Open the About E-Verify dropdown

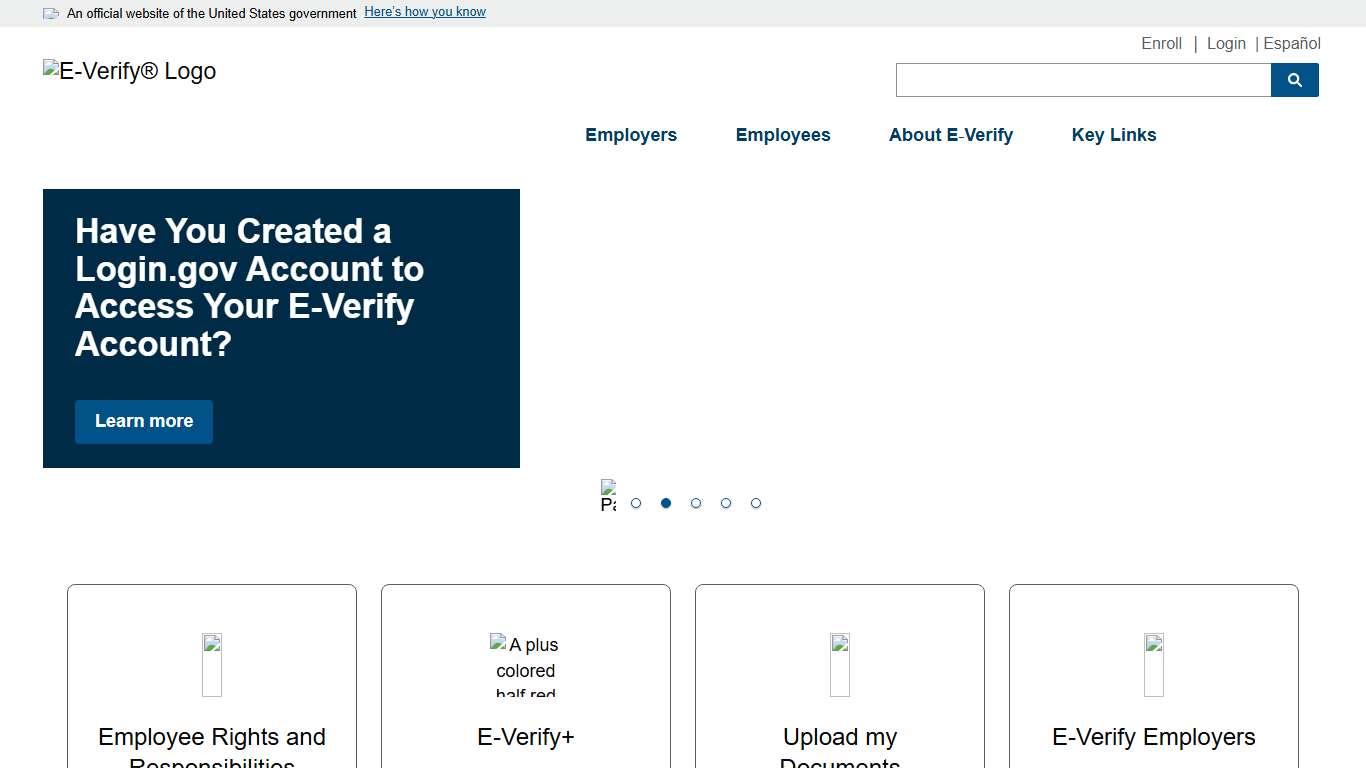click(950, 135)
